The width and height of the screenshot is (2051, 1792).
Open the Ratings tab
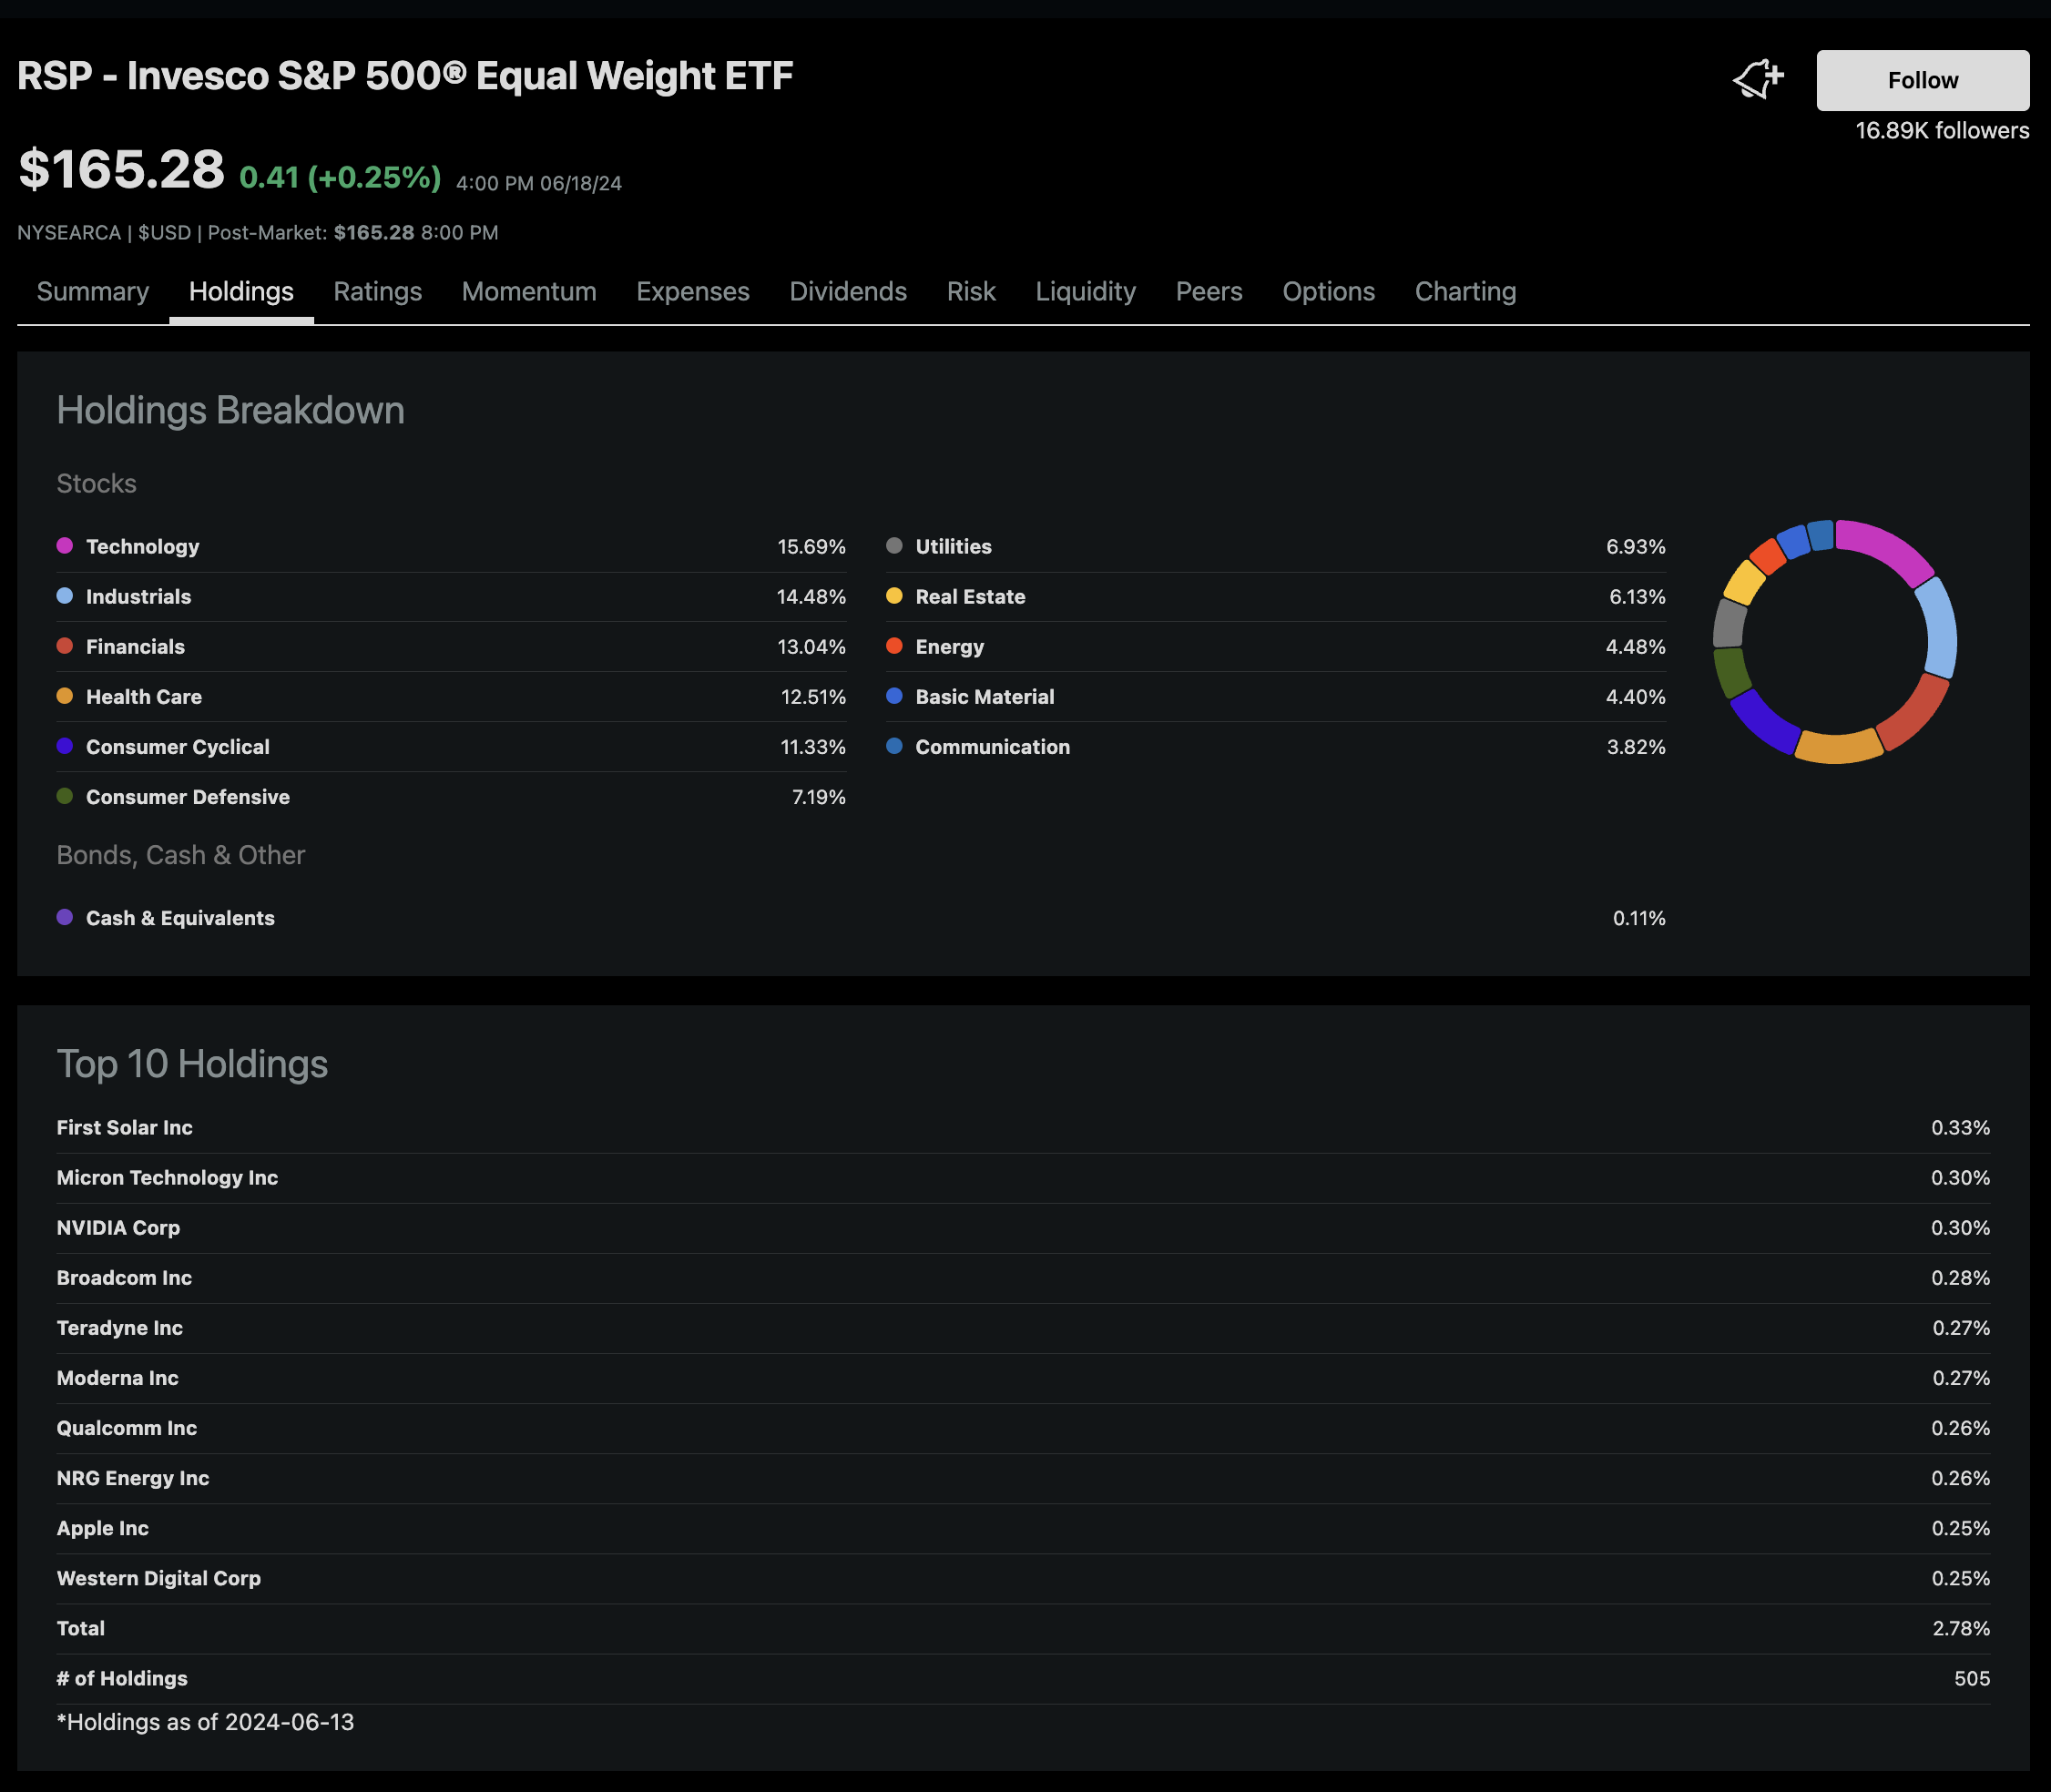[377, 291]
